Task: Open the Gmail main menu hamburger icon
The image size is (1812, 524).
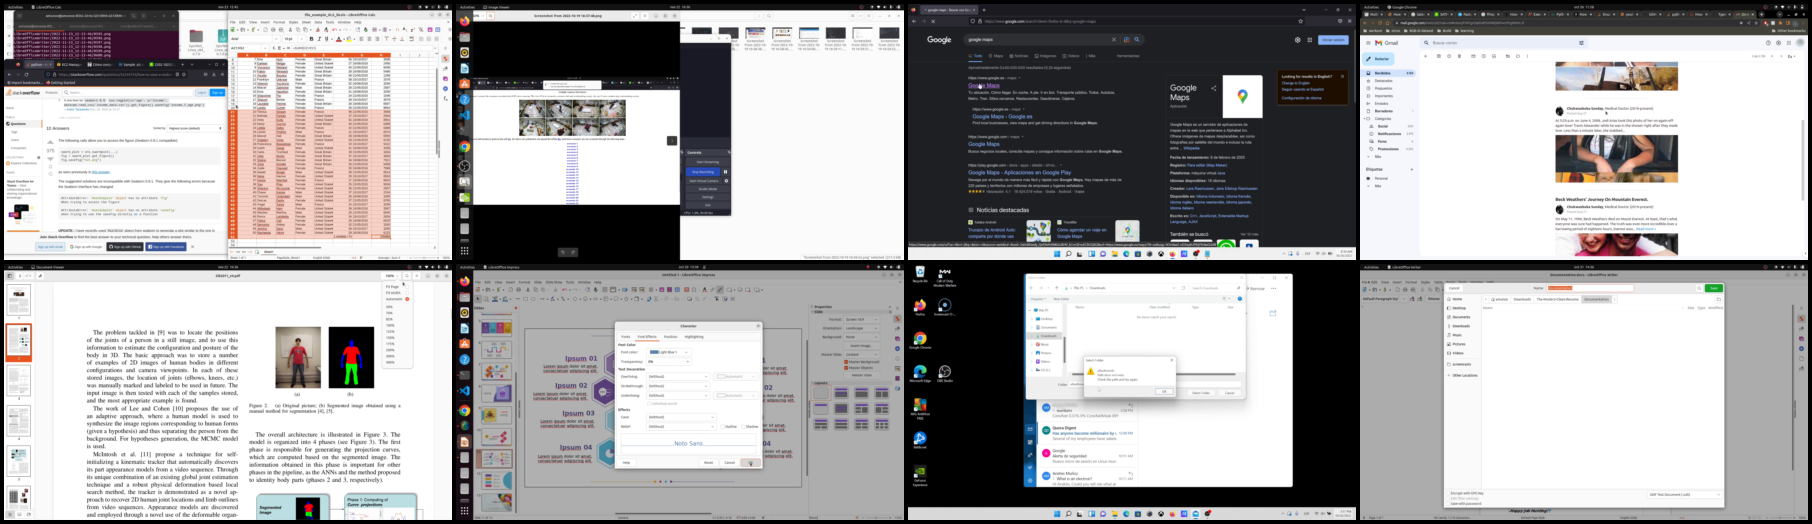Action: pos(1368,43)
